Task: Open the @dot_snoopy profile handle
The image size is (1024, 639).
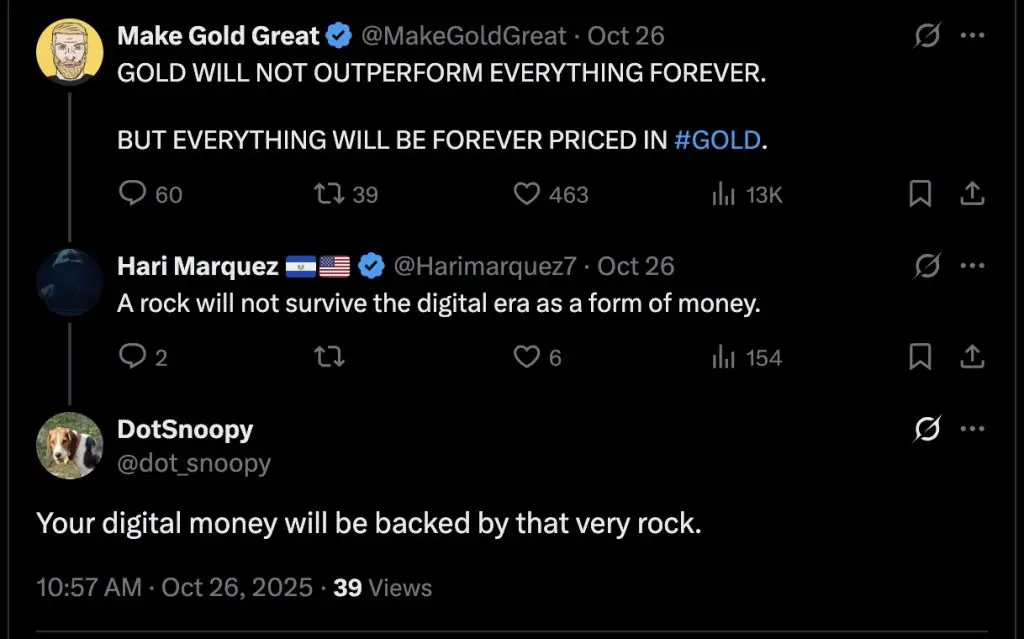Action: 194,464
